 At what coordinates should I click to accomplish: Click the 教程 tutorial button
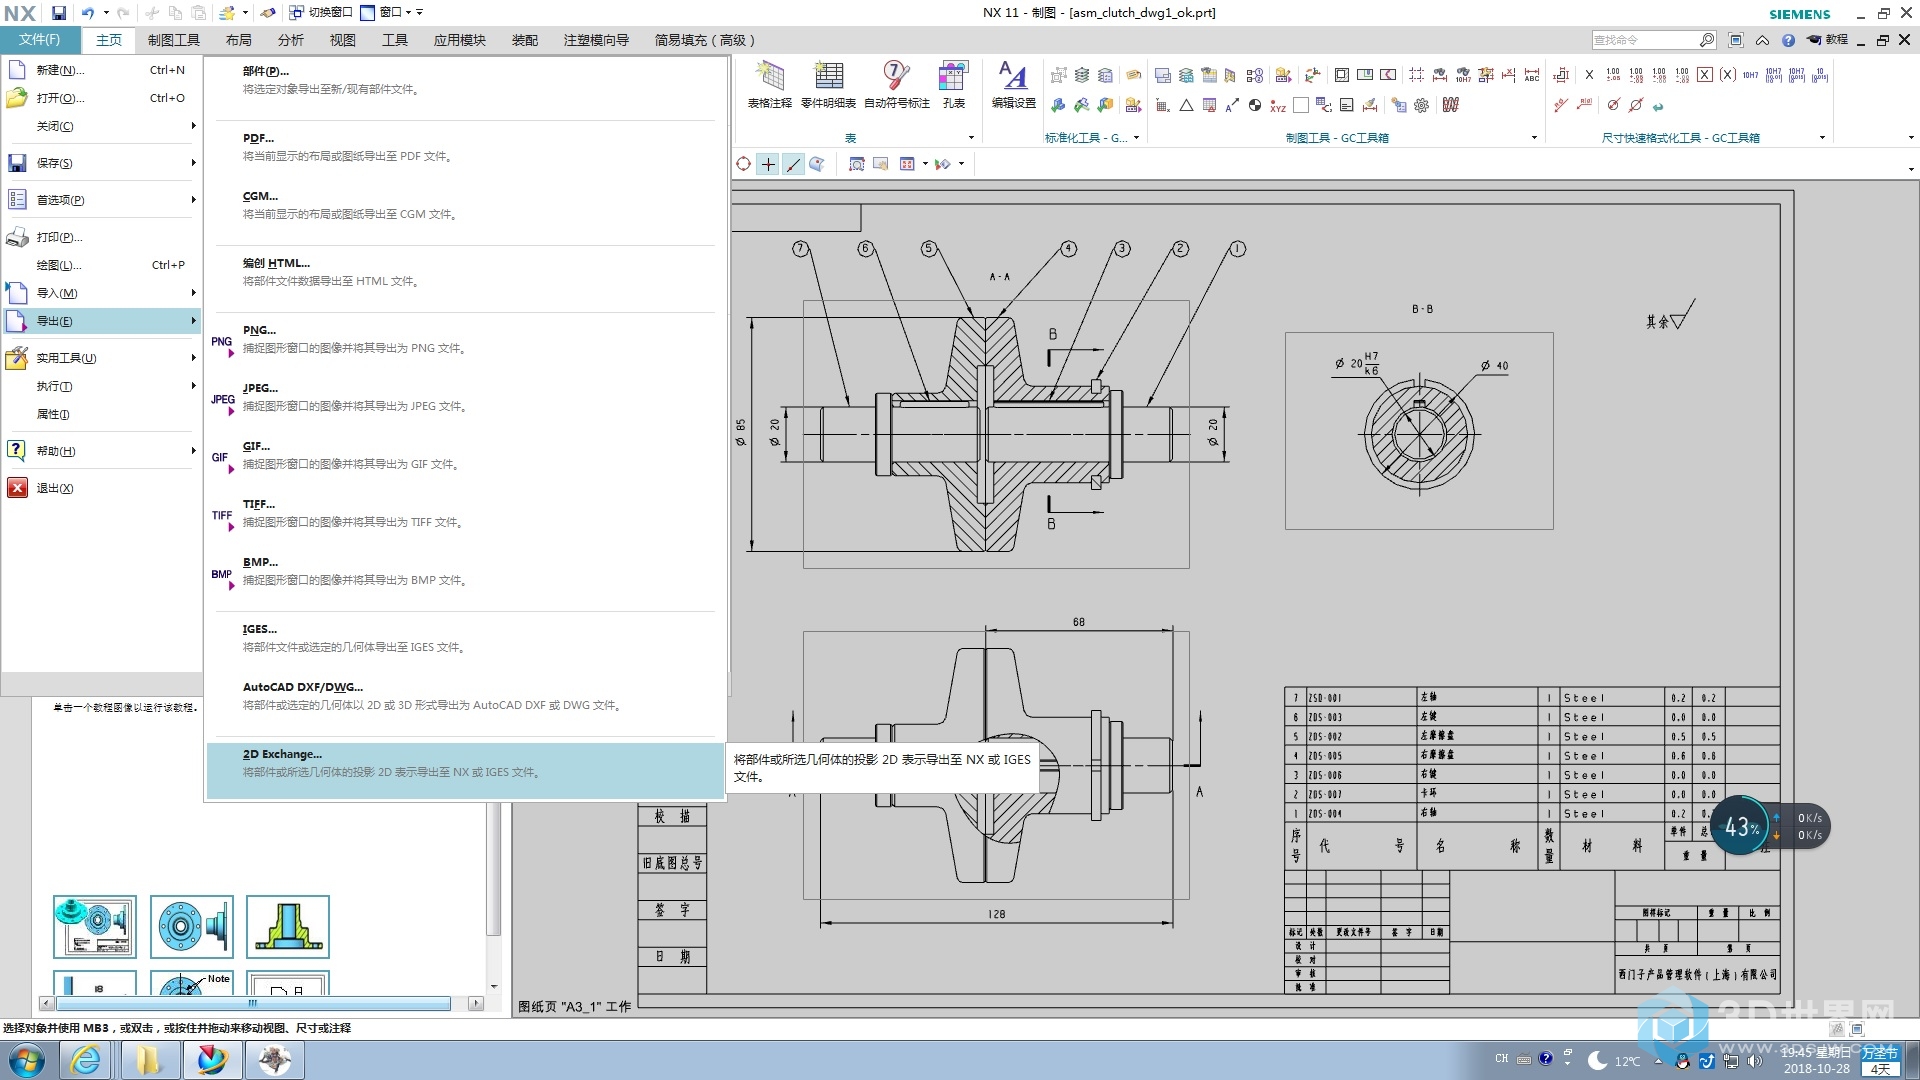click(1827, 40)
